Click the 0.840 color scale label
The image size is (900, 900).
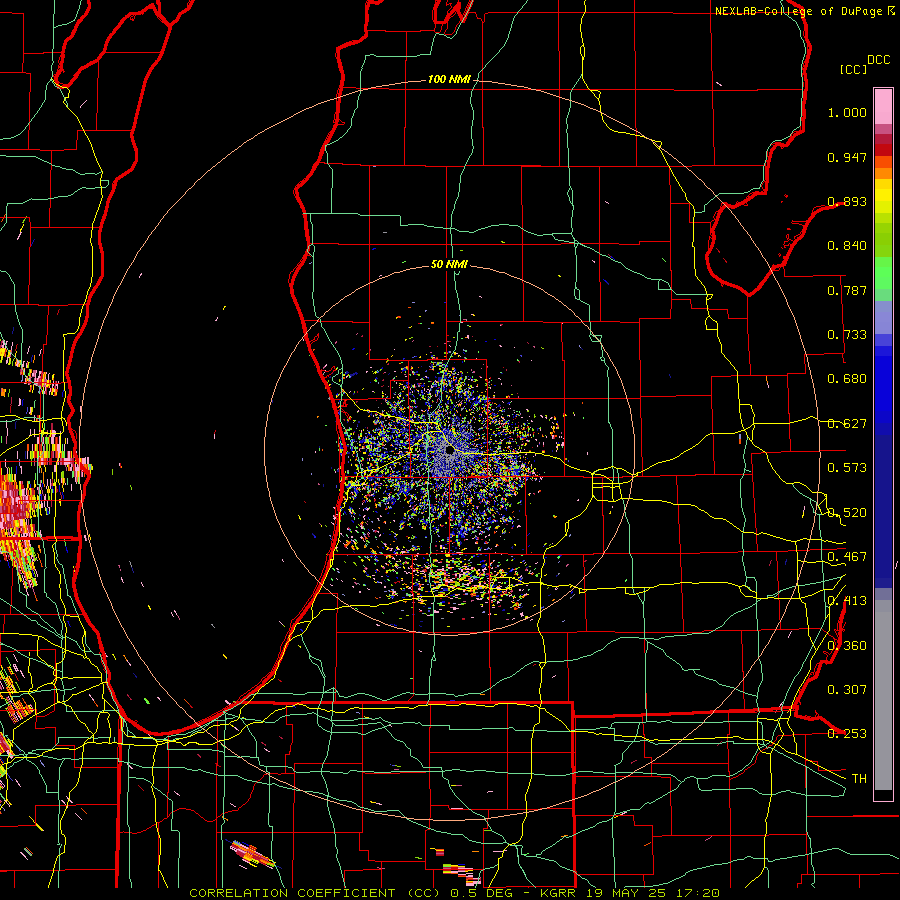pos(847,246)
